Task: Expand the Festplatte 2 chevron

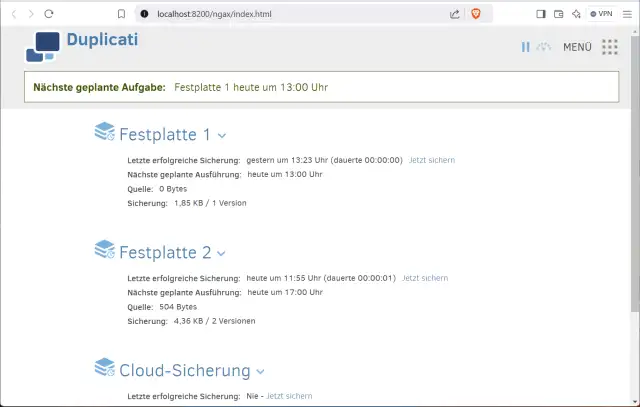Action: coord(222,254)
